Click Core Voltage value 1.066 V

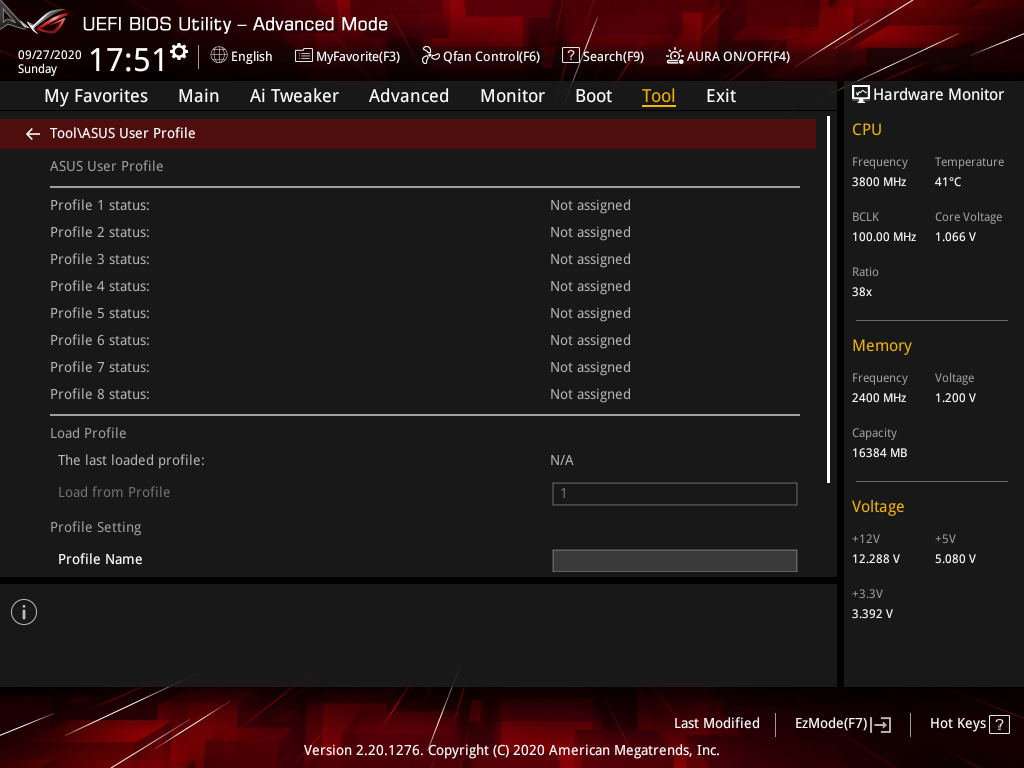click(x=955, y=237)
